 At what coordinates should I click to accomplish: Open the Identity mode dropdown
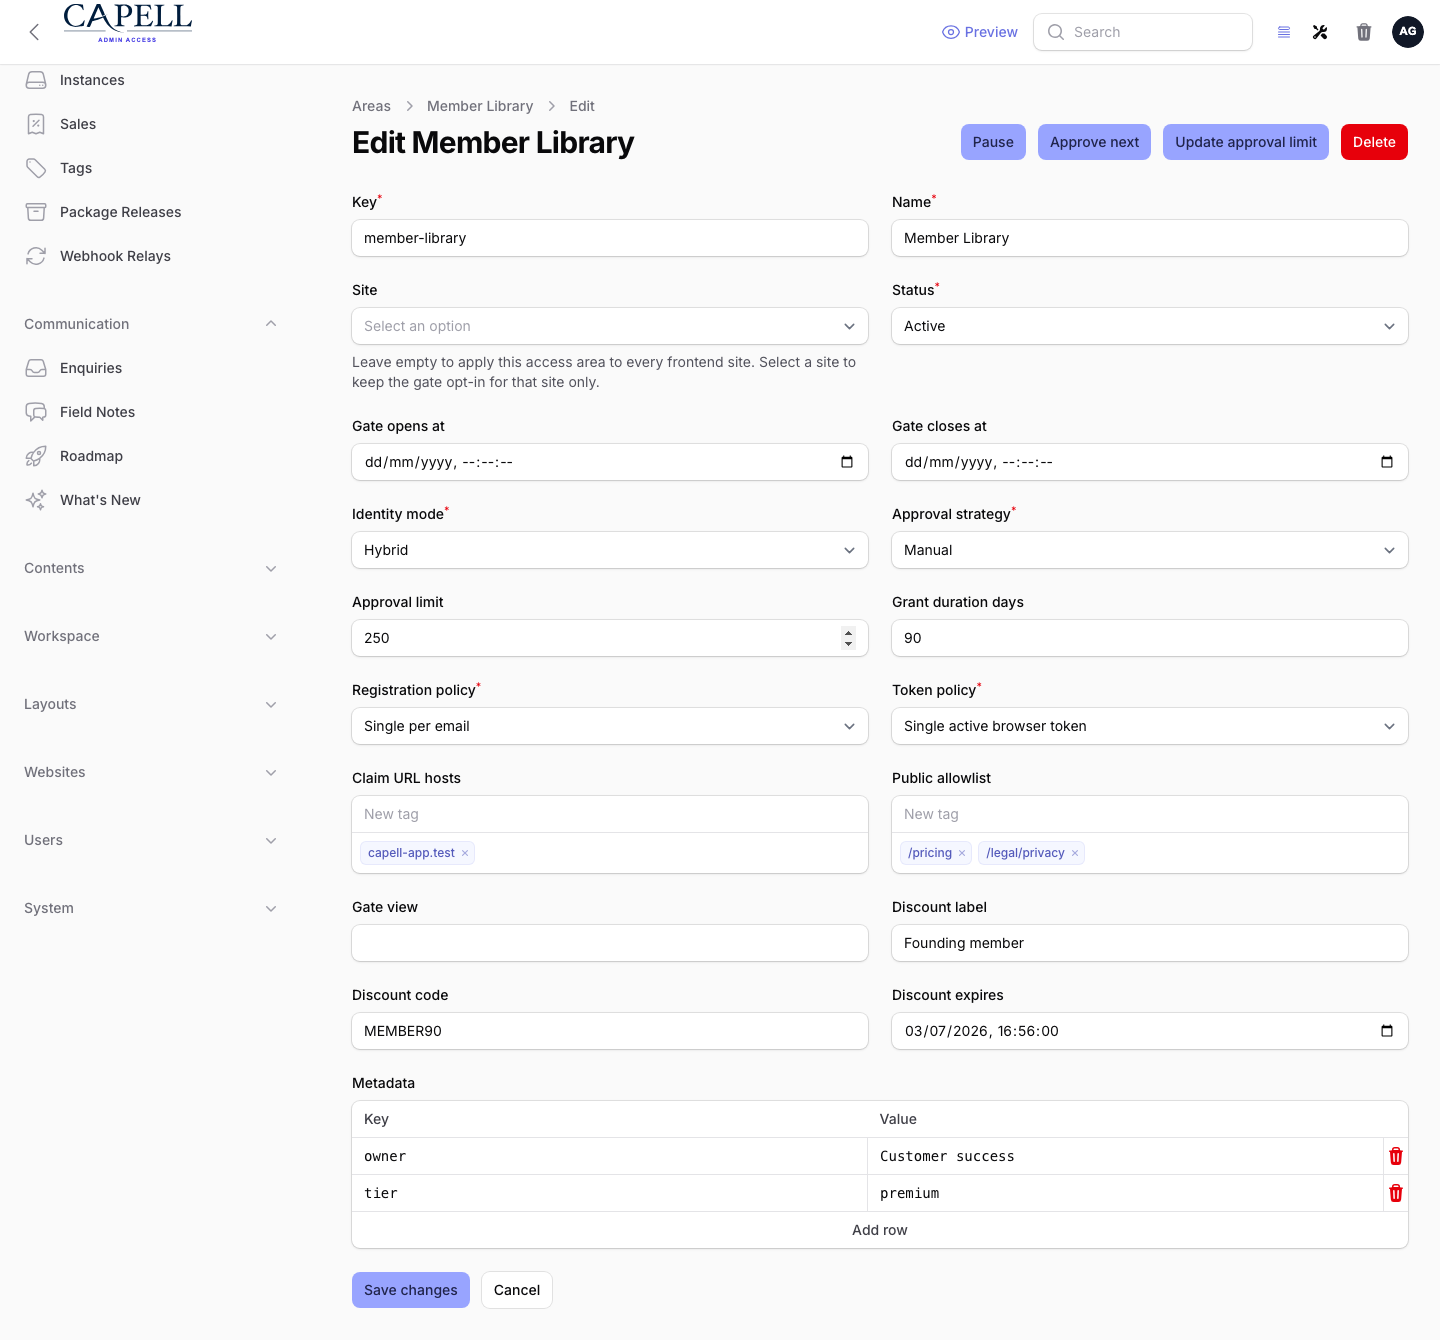pos(610,550)
